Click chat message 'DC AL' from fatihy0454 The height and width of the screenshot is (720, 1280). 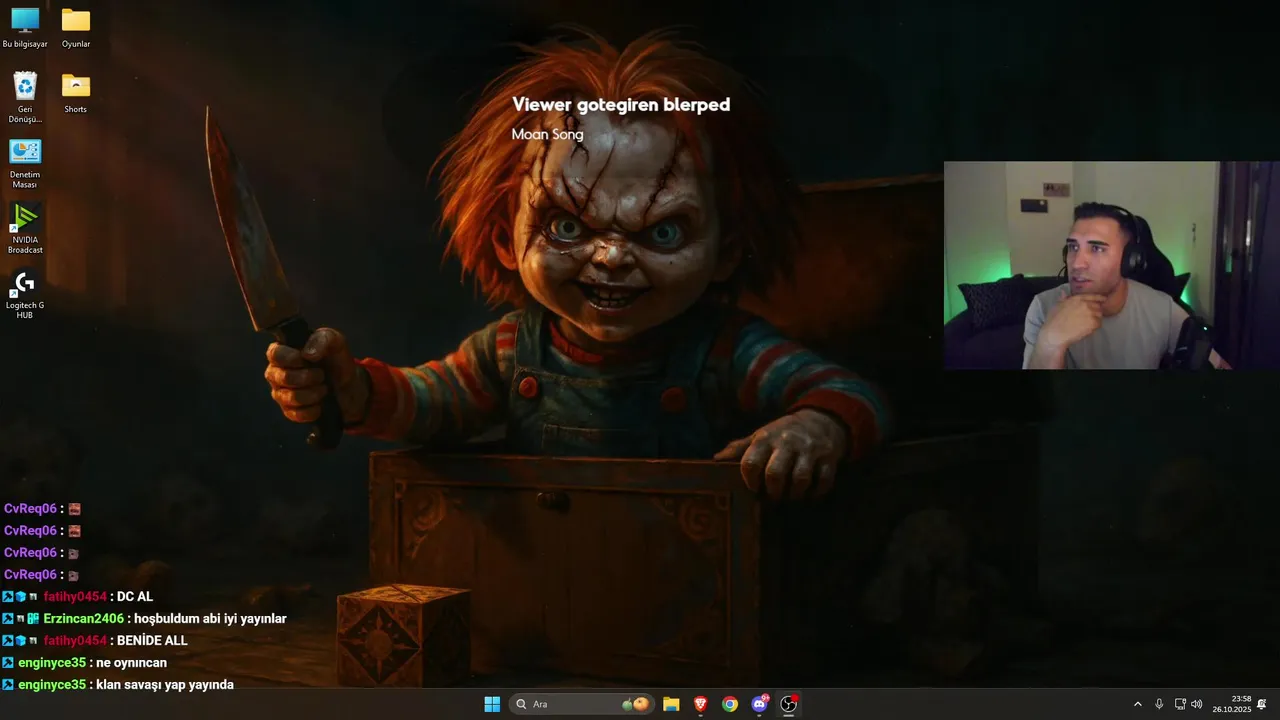(x=135, y=597)
